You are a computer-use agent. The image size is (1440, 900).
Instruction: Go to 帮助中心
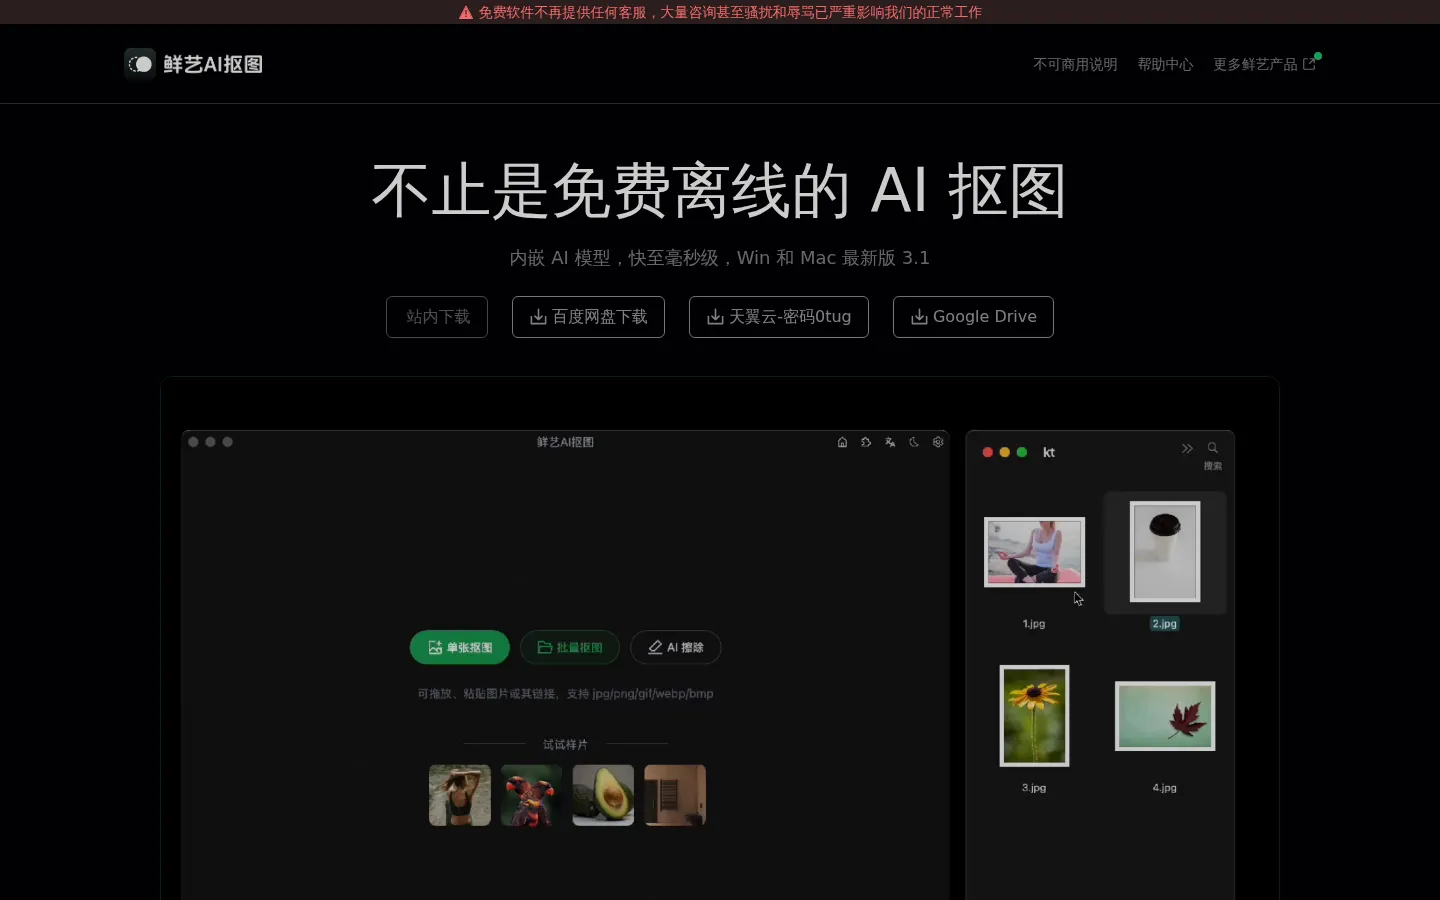pos(1165,64)
